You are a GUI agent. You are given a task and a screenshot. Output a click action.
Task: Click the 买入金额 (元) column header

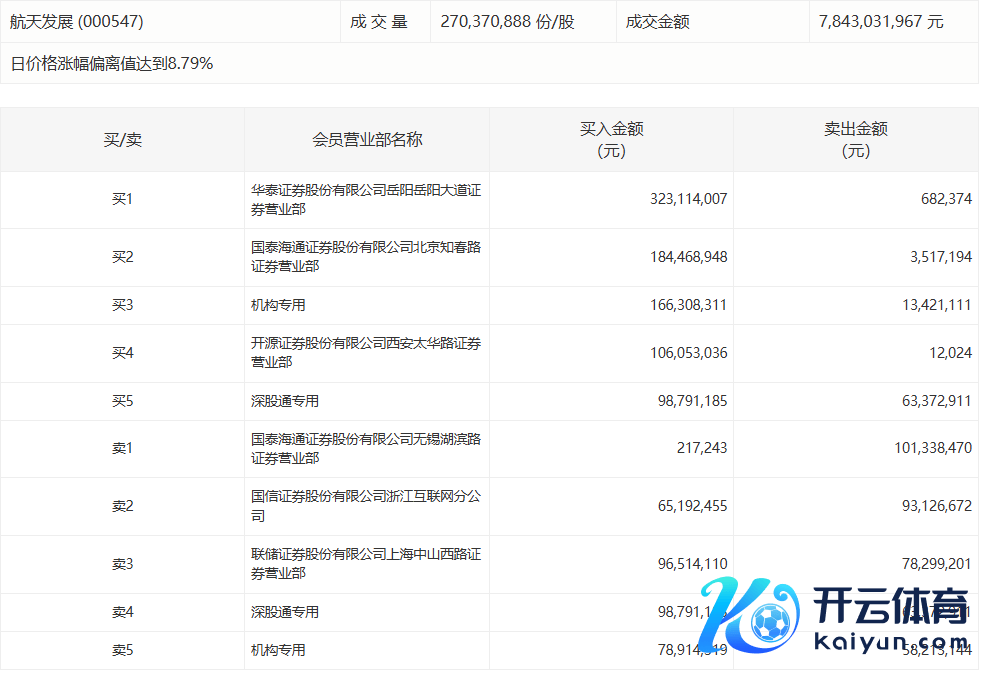click(611, 140)
